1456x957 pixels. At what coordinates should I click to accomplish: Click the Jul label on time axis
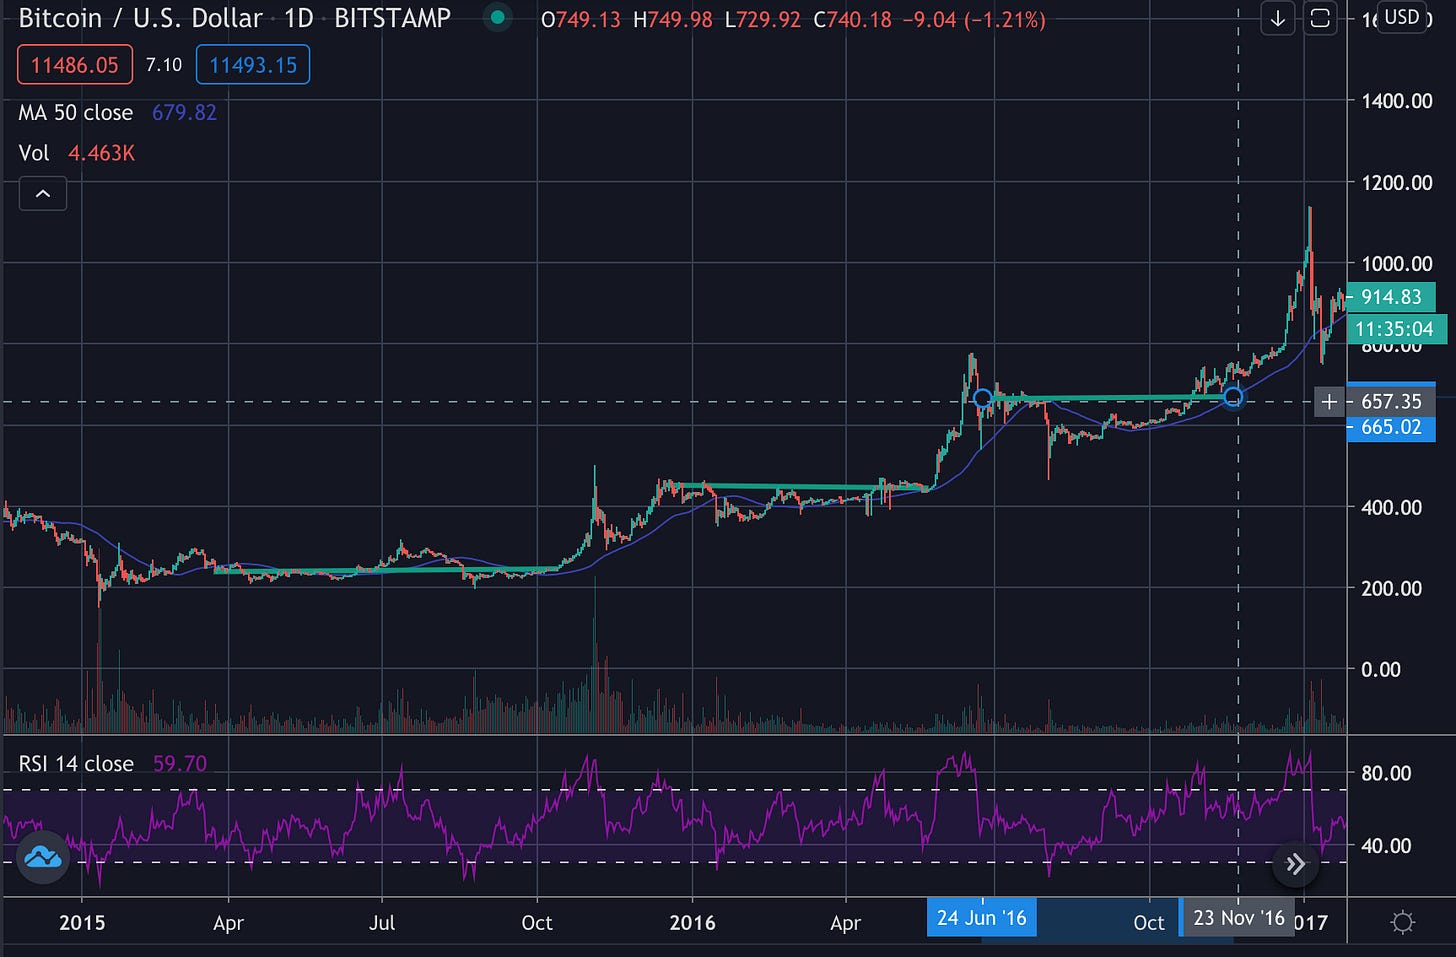point(382,922)
